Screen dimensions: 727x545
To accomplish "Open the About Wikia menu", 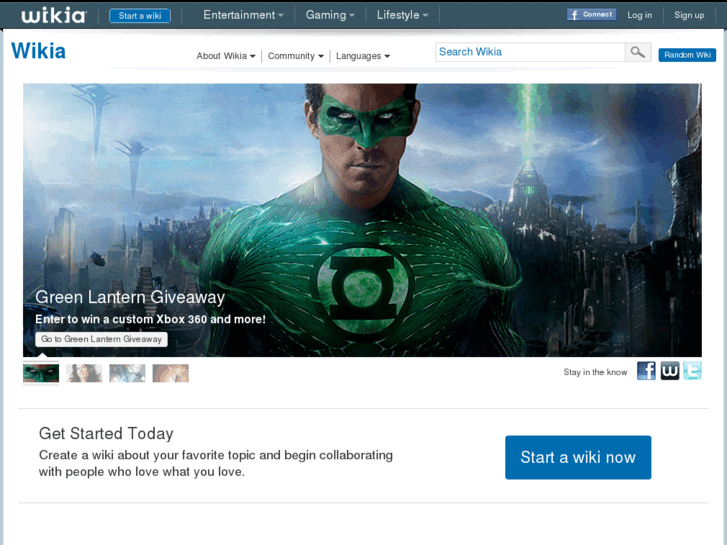I will (226, 56).
